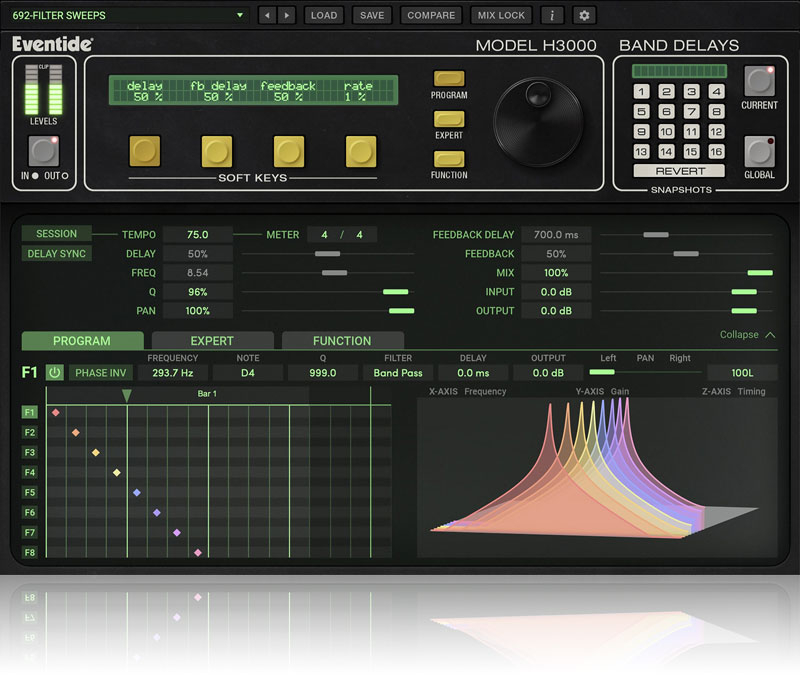Image resolution: width=800 pixels, height=675 pixels.
Task: Toggle the F1 band power button
Action: (x=54, y=373)
